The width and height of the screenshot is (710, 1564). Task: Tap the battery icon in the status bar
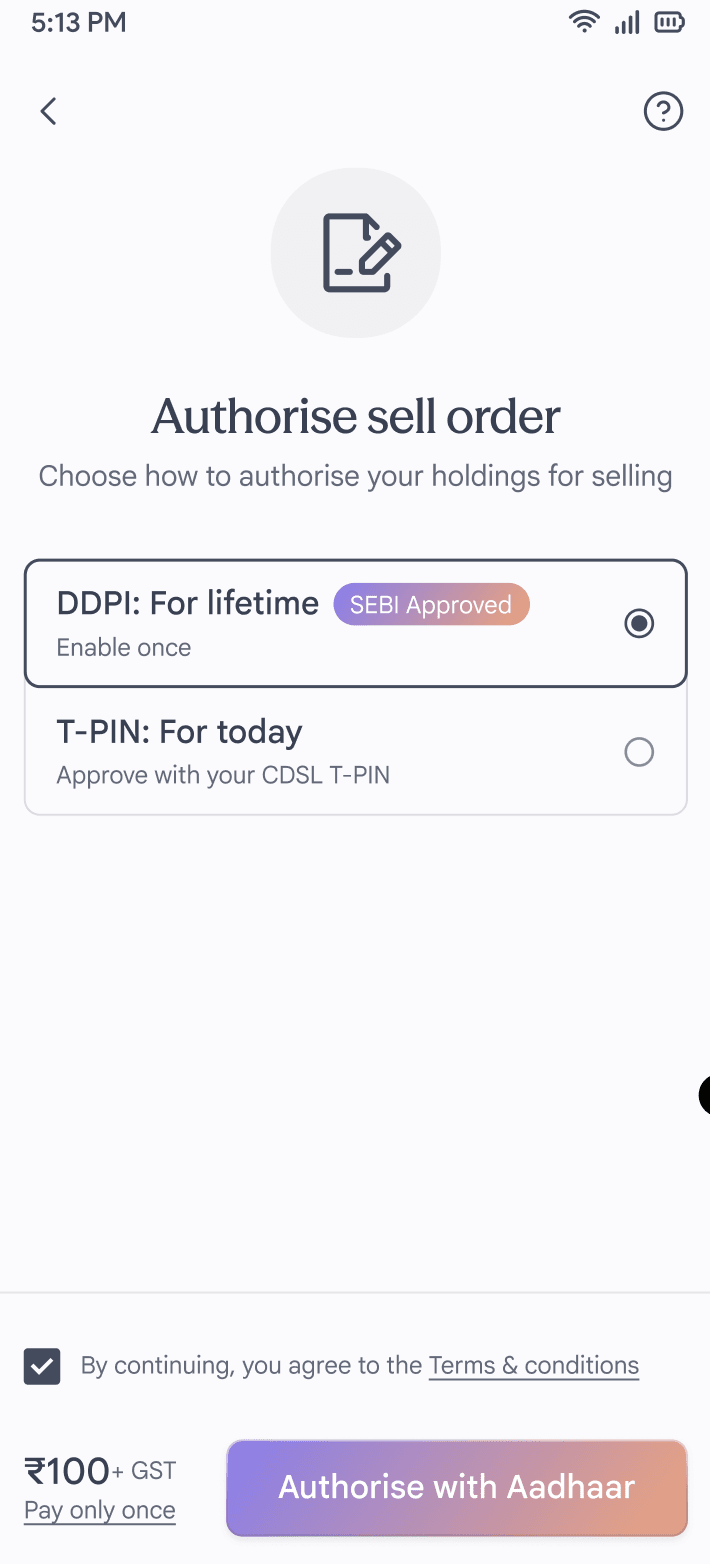click(670, 22)
